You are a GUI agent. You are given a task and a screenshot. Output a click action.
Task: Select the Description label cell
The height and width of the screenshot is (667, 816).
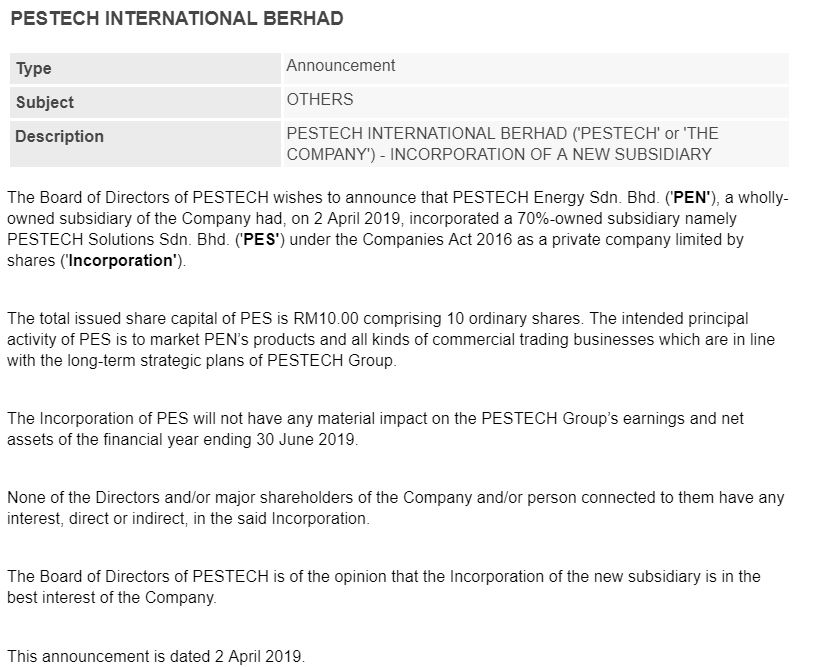click(145, 144)
